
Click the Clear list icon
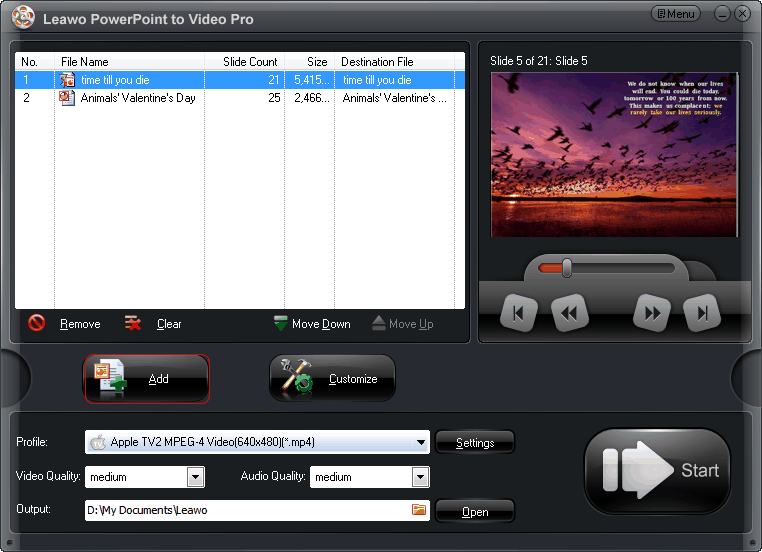[x=133, y=323]
